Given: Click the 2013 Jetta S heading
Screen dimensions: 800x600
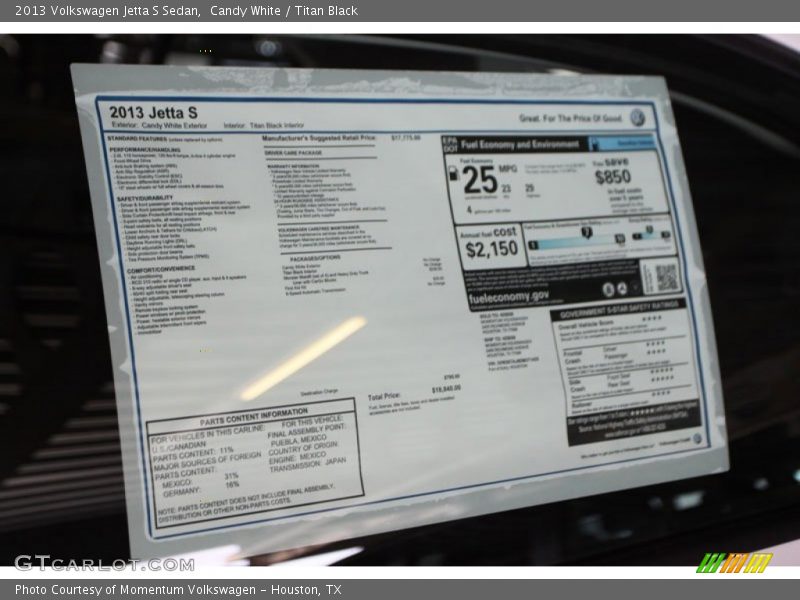Looking at the screenshot, I should [x=153, y=112].
